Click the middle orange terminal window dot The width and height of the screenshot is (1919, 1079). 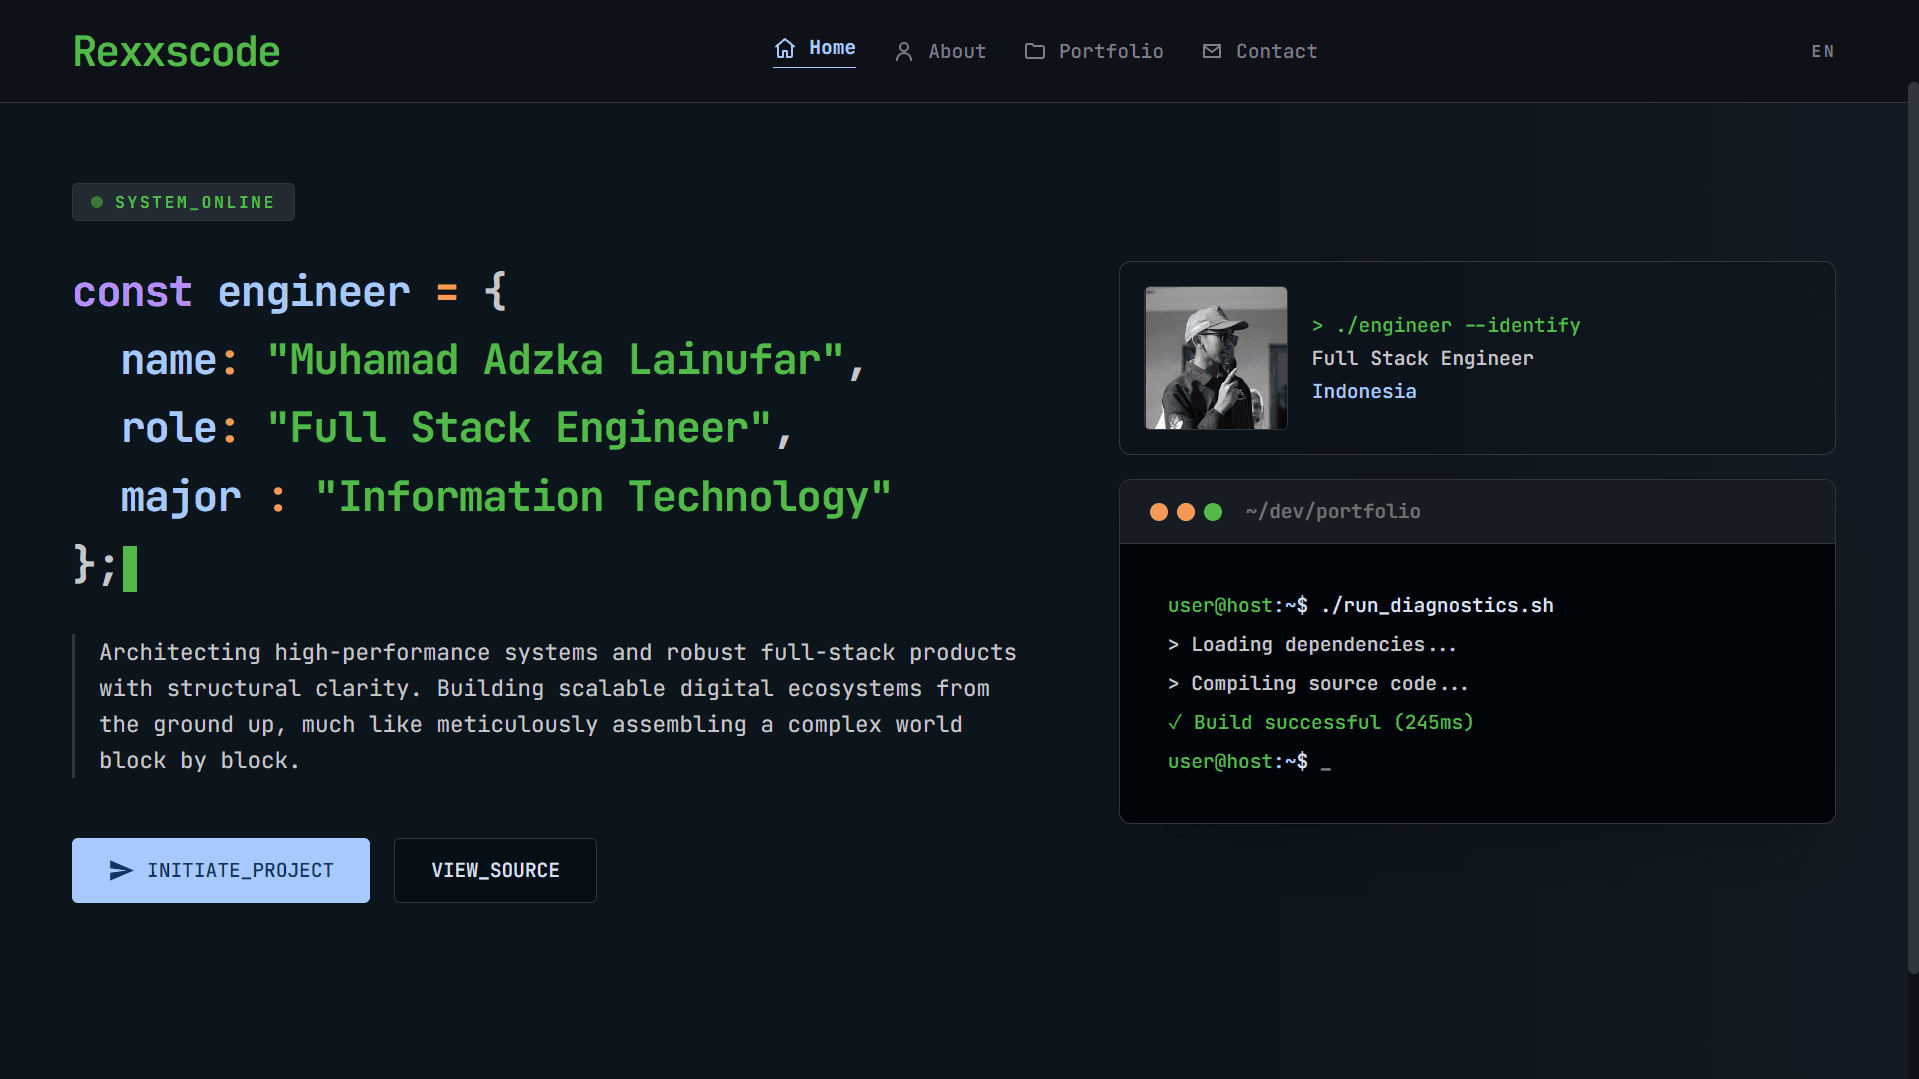tap(1186, 512)
